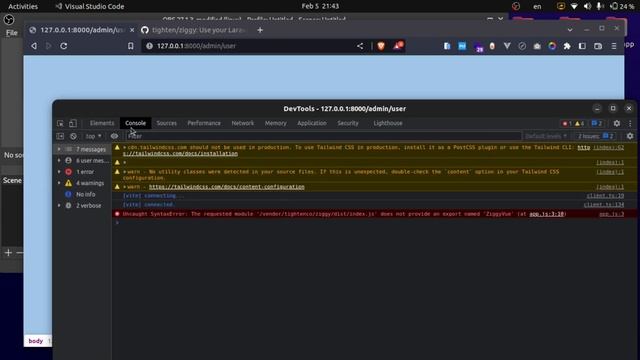Click the camera screenshot extension icon
The image size is (640, 360).
pos(537,46)
